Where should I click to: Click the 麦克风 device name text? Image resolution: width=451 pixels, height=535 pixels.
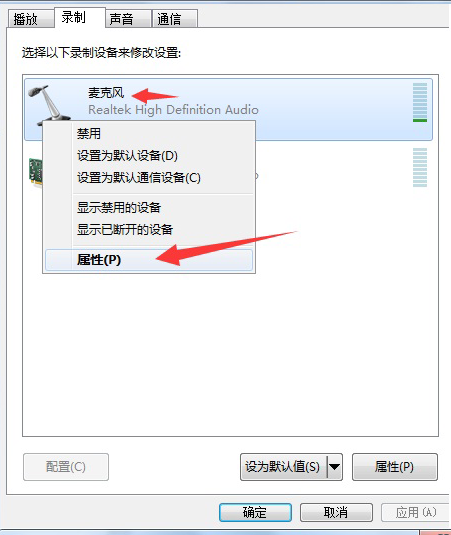(x=106, y=93)
